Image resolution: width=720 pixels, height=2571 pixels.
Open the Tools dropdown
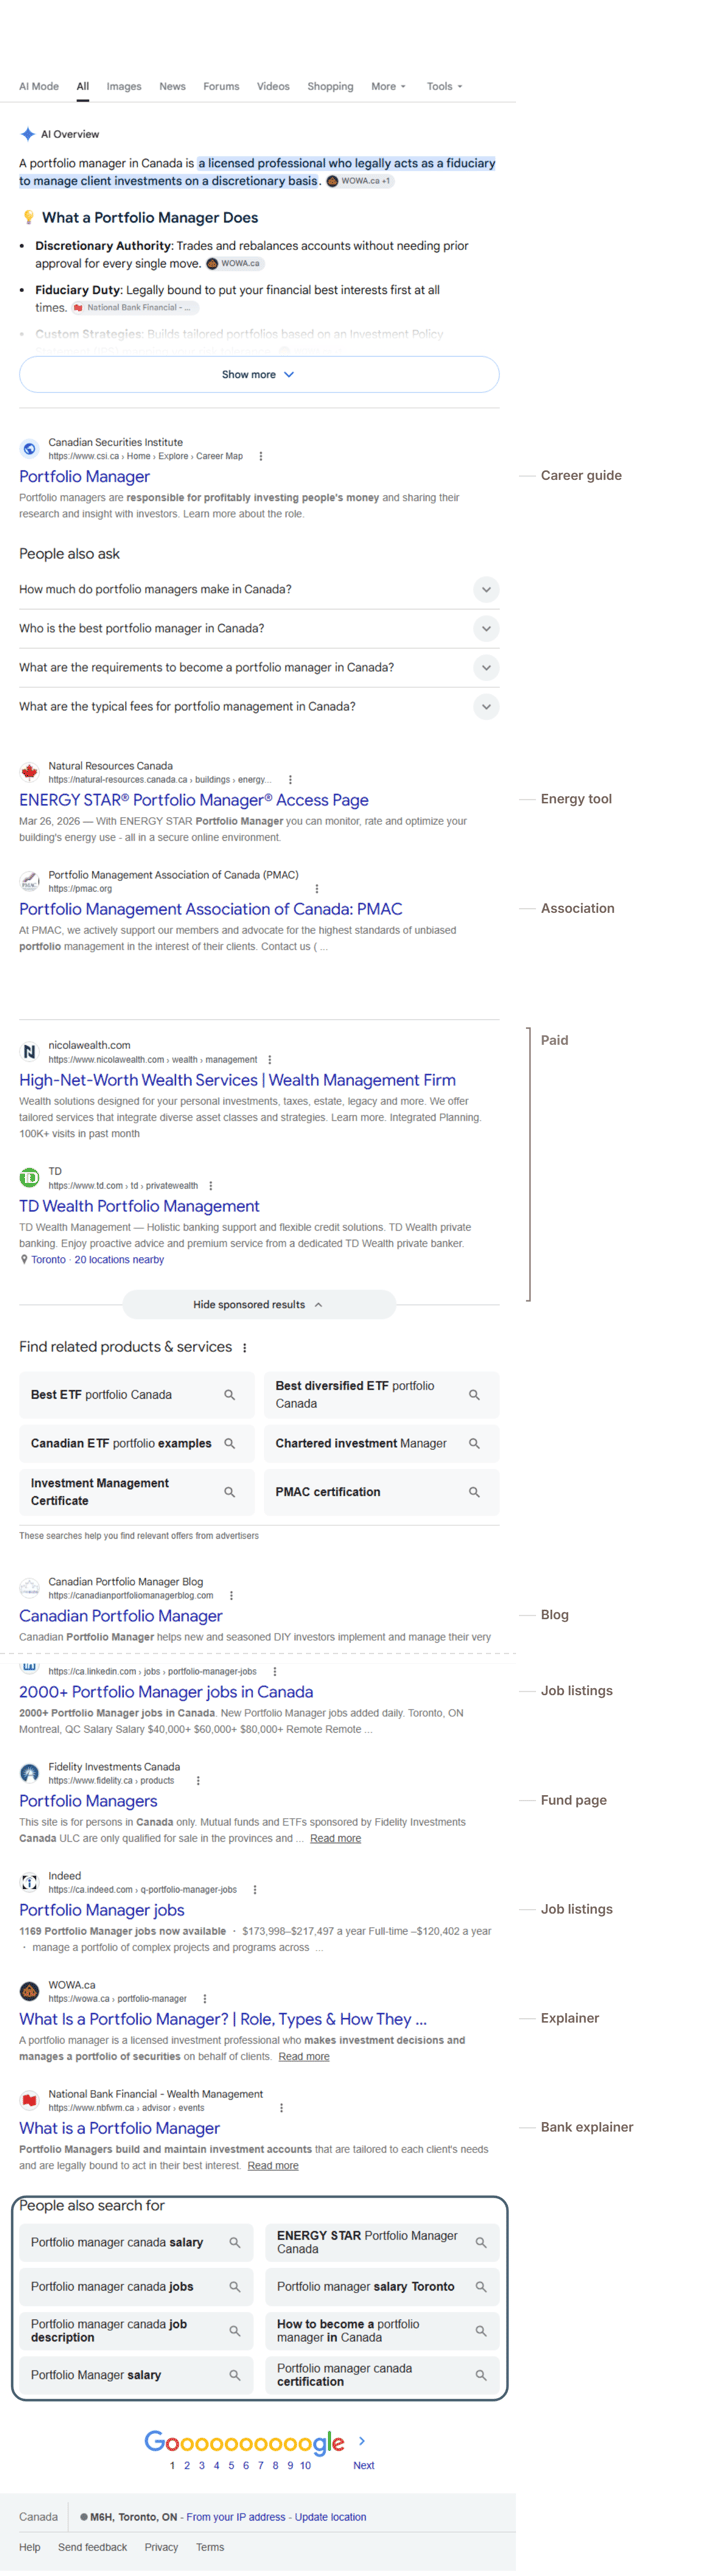[444, 86]
